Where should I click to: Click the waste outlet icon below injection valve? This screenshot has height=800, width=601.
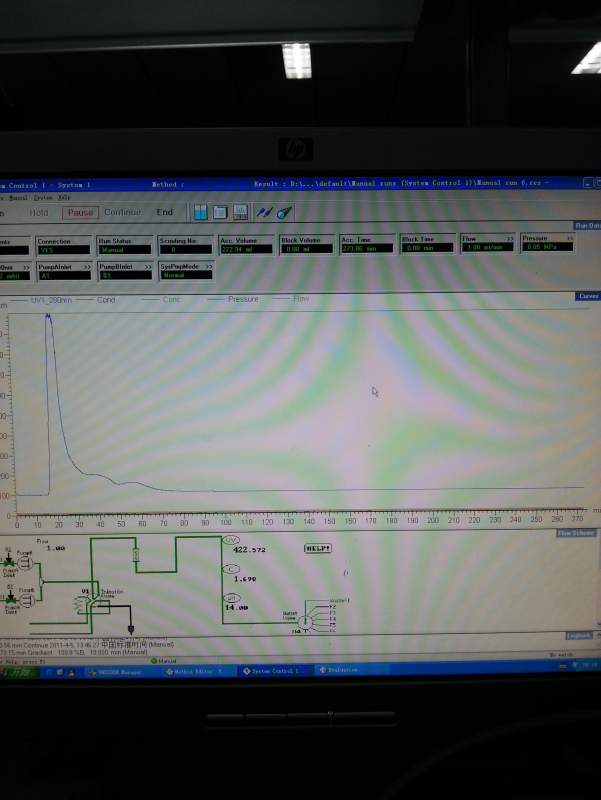131,630
